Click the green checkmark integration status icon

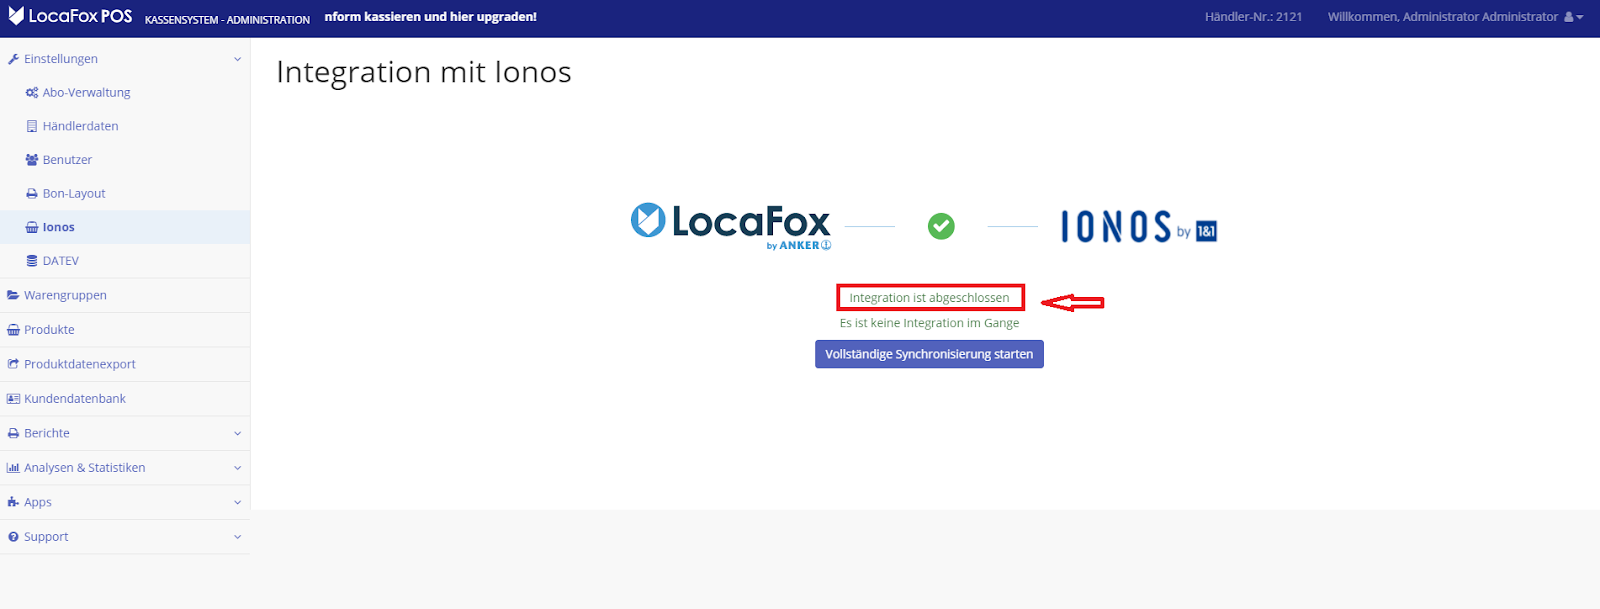(941, 226)
